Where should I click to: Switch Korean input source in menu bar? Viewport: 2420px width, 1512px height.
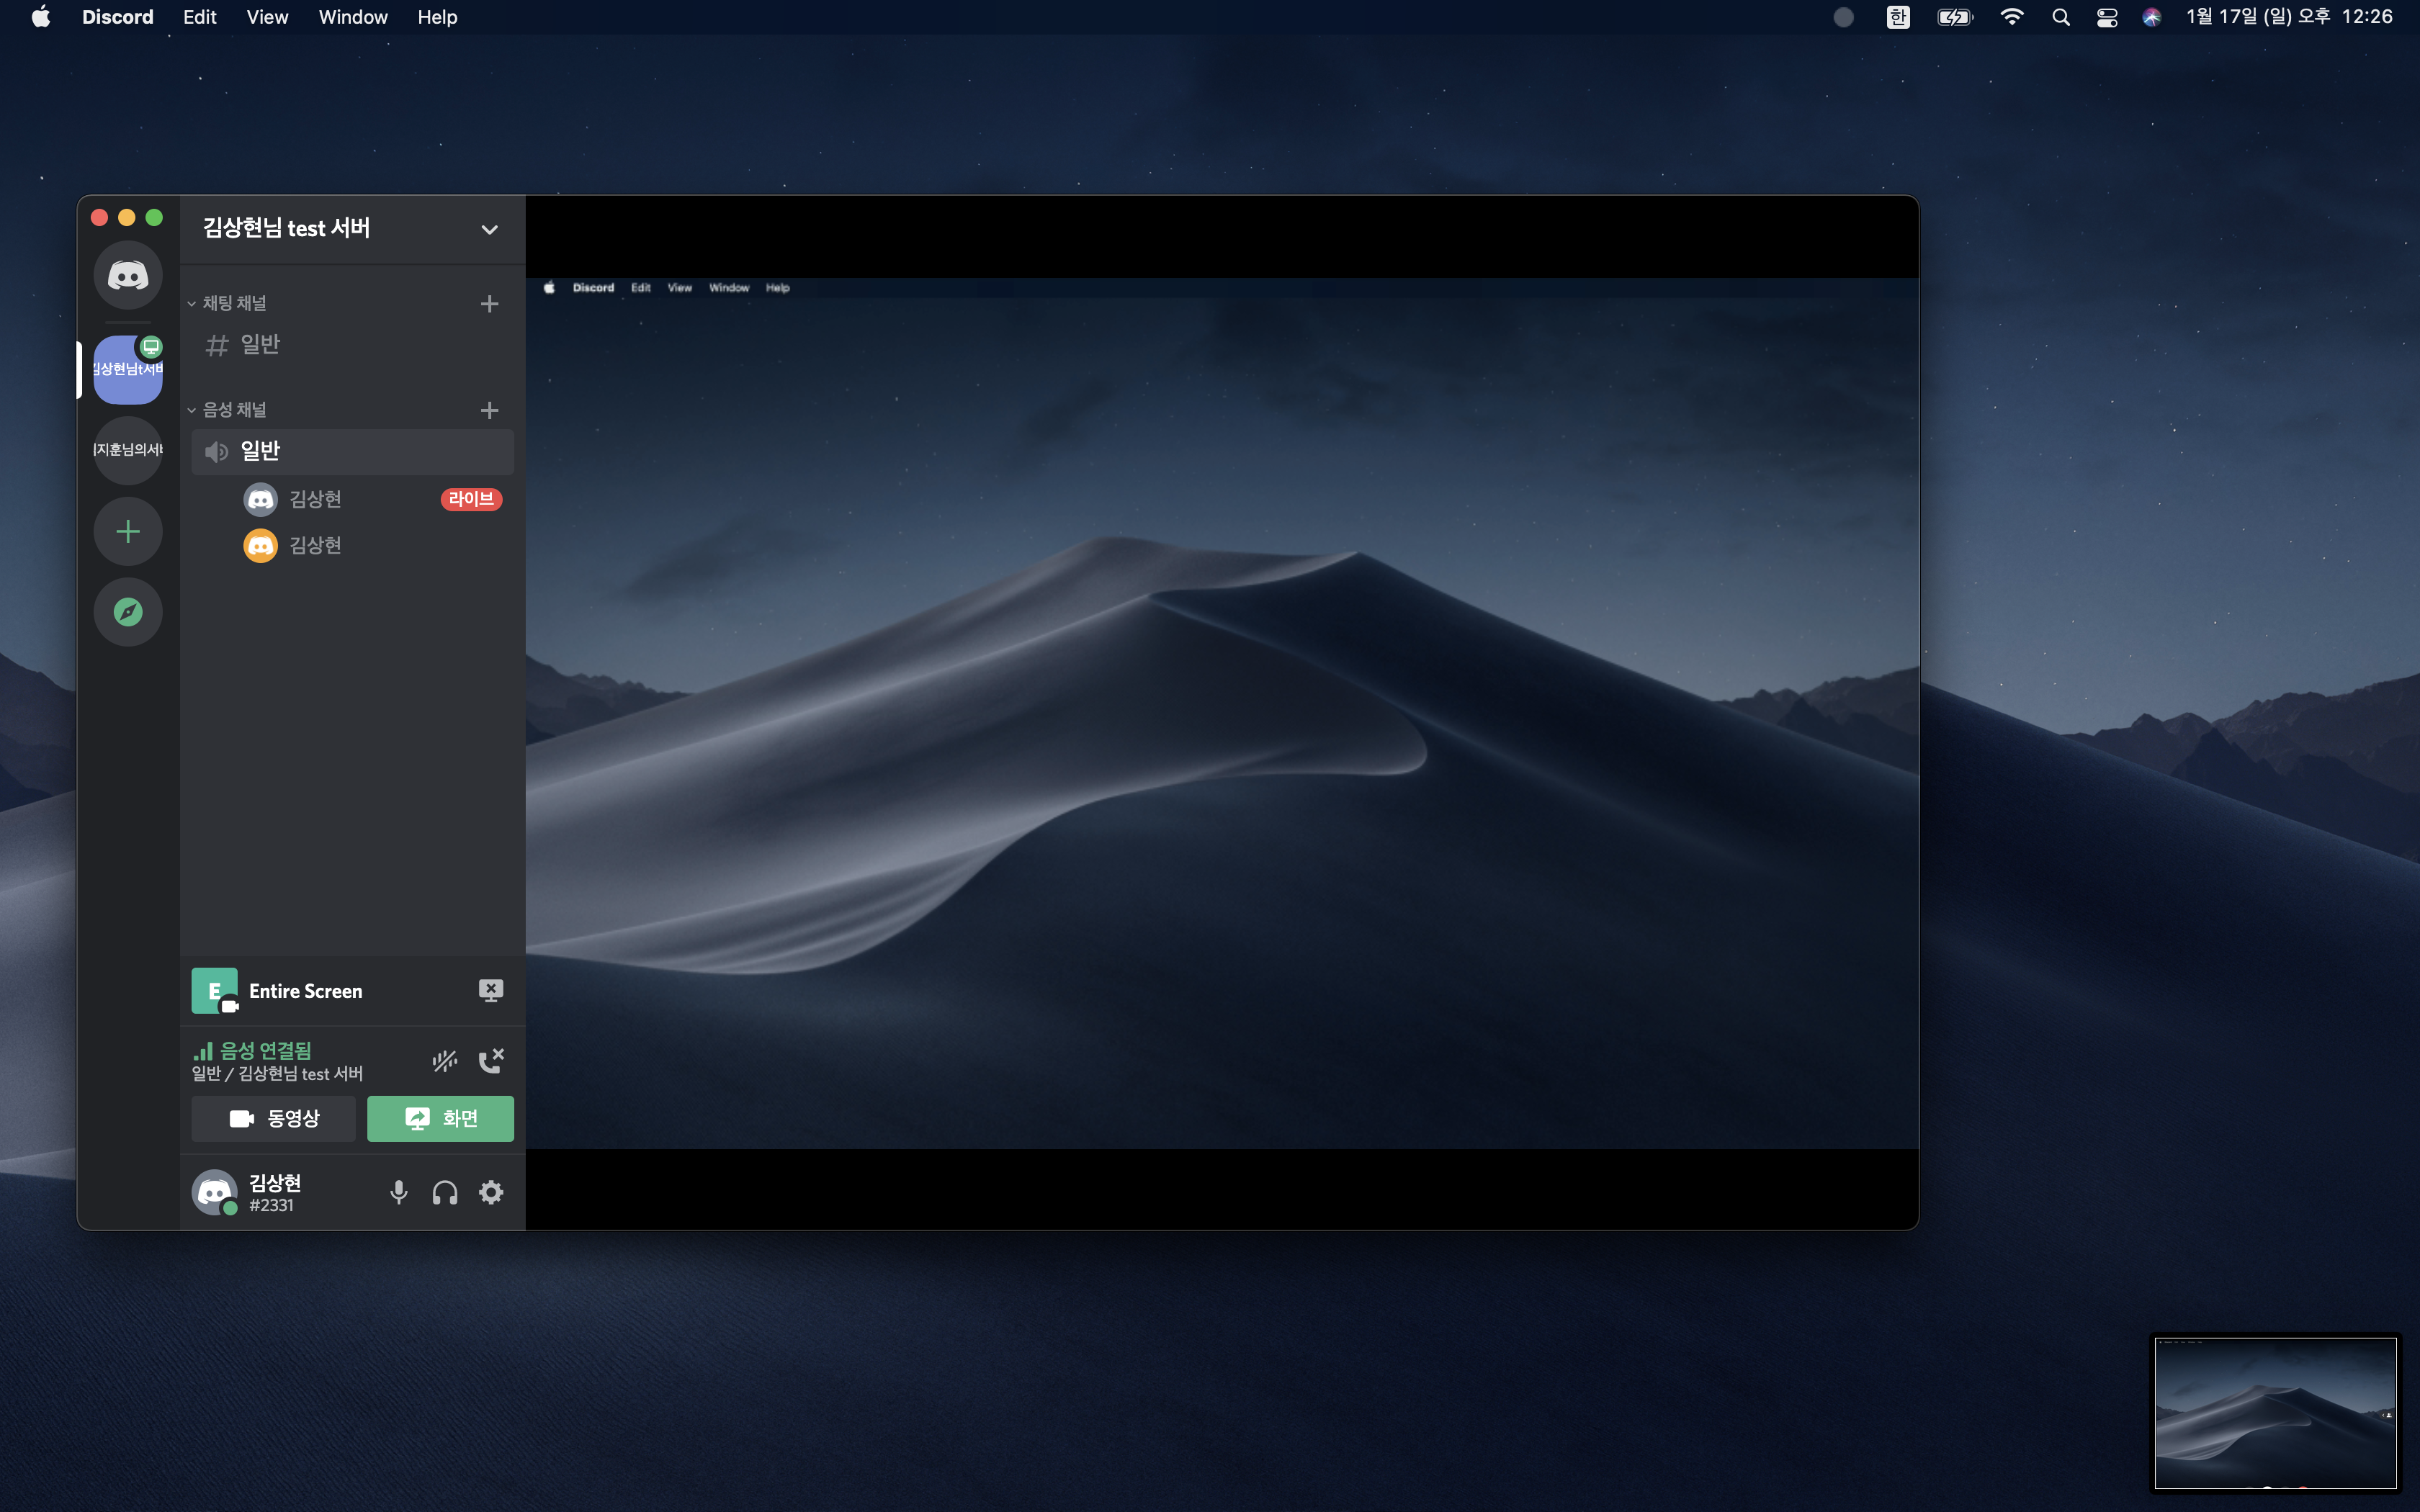pyautogui.click(x=1898, y=17)
